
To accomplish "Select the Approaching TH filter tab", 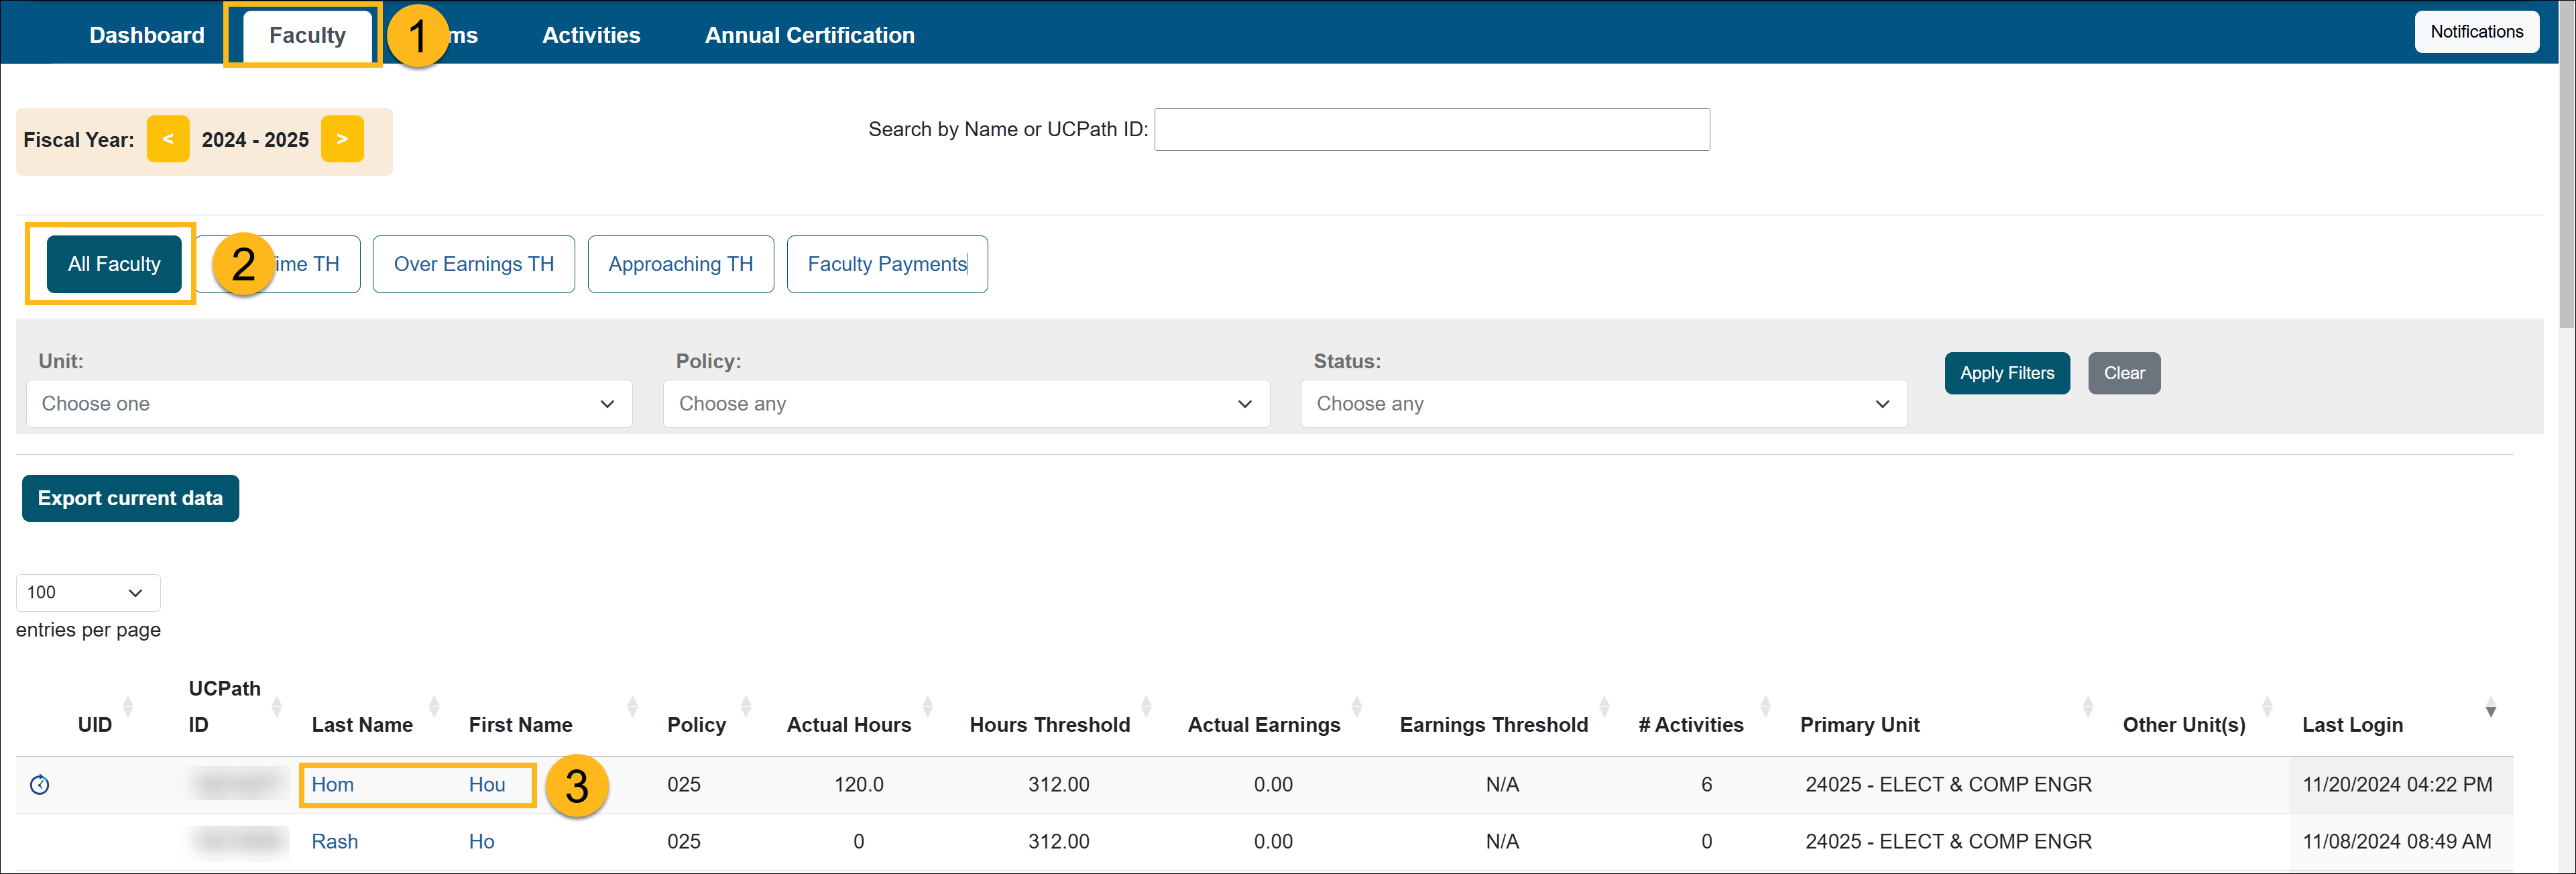I will click(680, 263).
